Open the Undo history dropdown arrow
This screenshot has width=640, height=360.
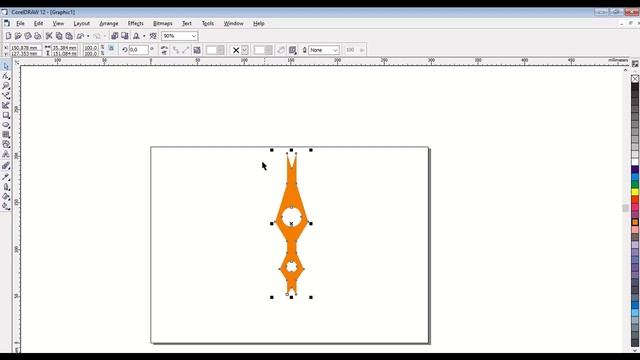[88, 36]
